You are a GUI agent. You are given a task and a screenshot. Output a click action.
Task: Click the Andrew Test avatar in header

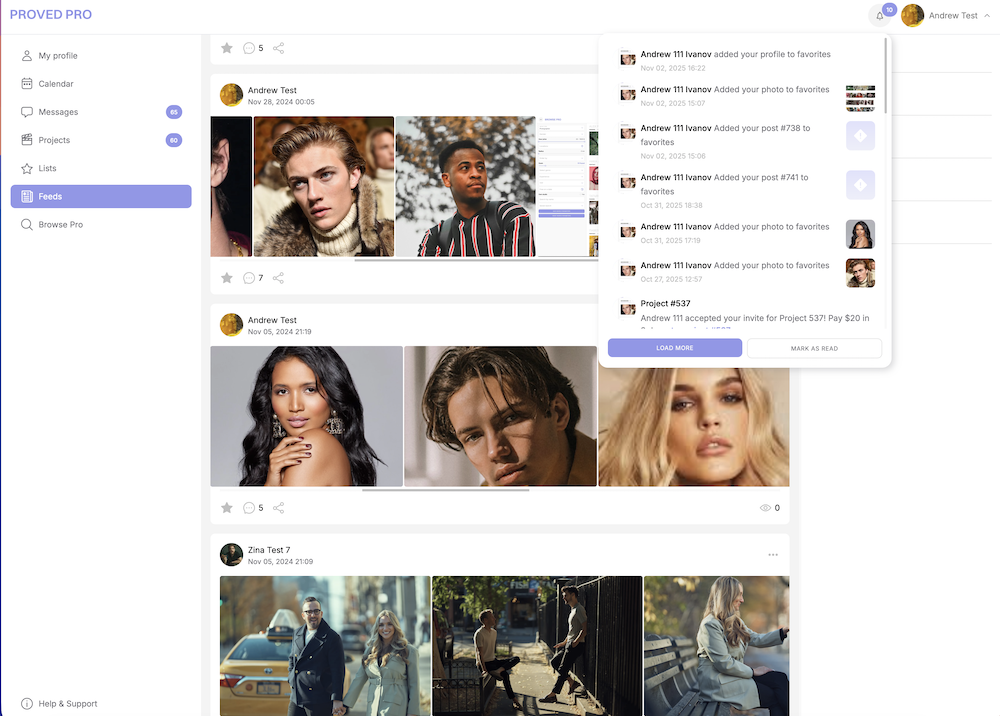[x=913, y=15]
